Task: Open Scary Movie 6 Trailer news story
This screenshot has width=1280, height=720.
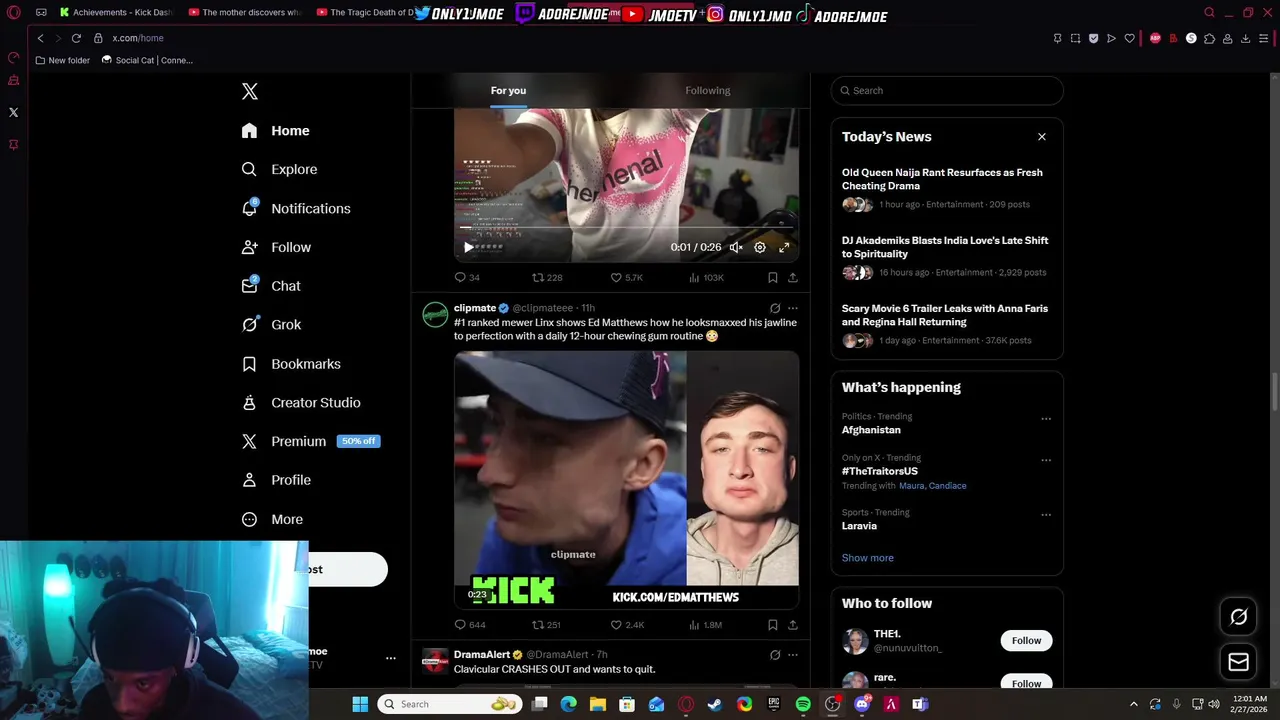Action: point(947,324)
